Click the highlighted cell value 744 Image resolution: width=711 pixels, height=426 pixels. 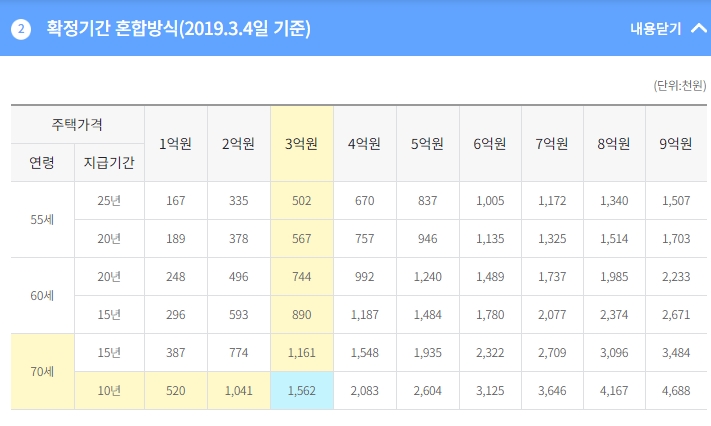(302, 277)
